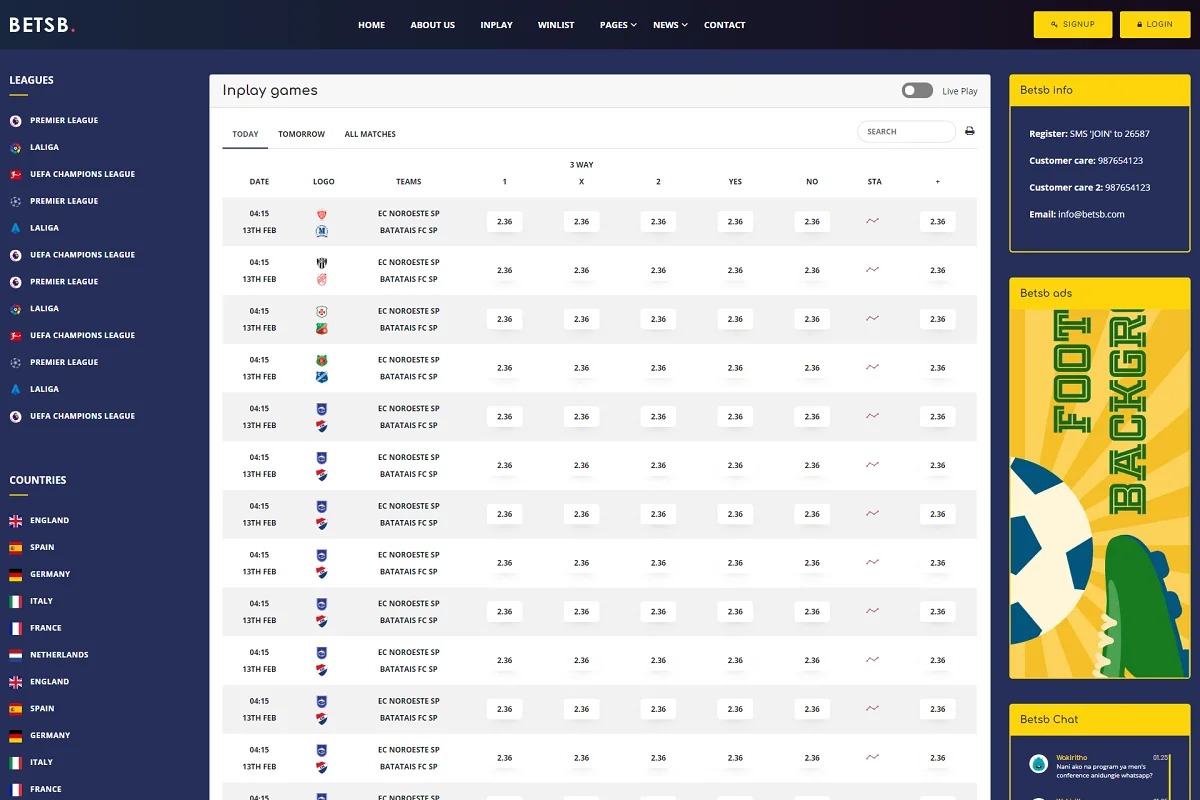The image size is (1200, 800).
Task: Select the first row's draw X odds 2.36
Action: 581,222
